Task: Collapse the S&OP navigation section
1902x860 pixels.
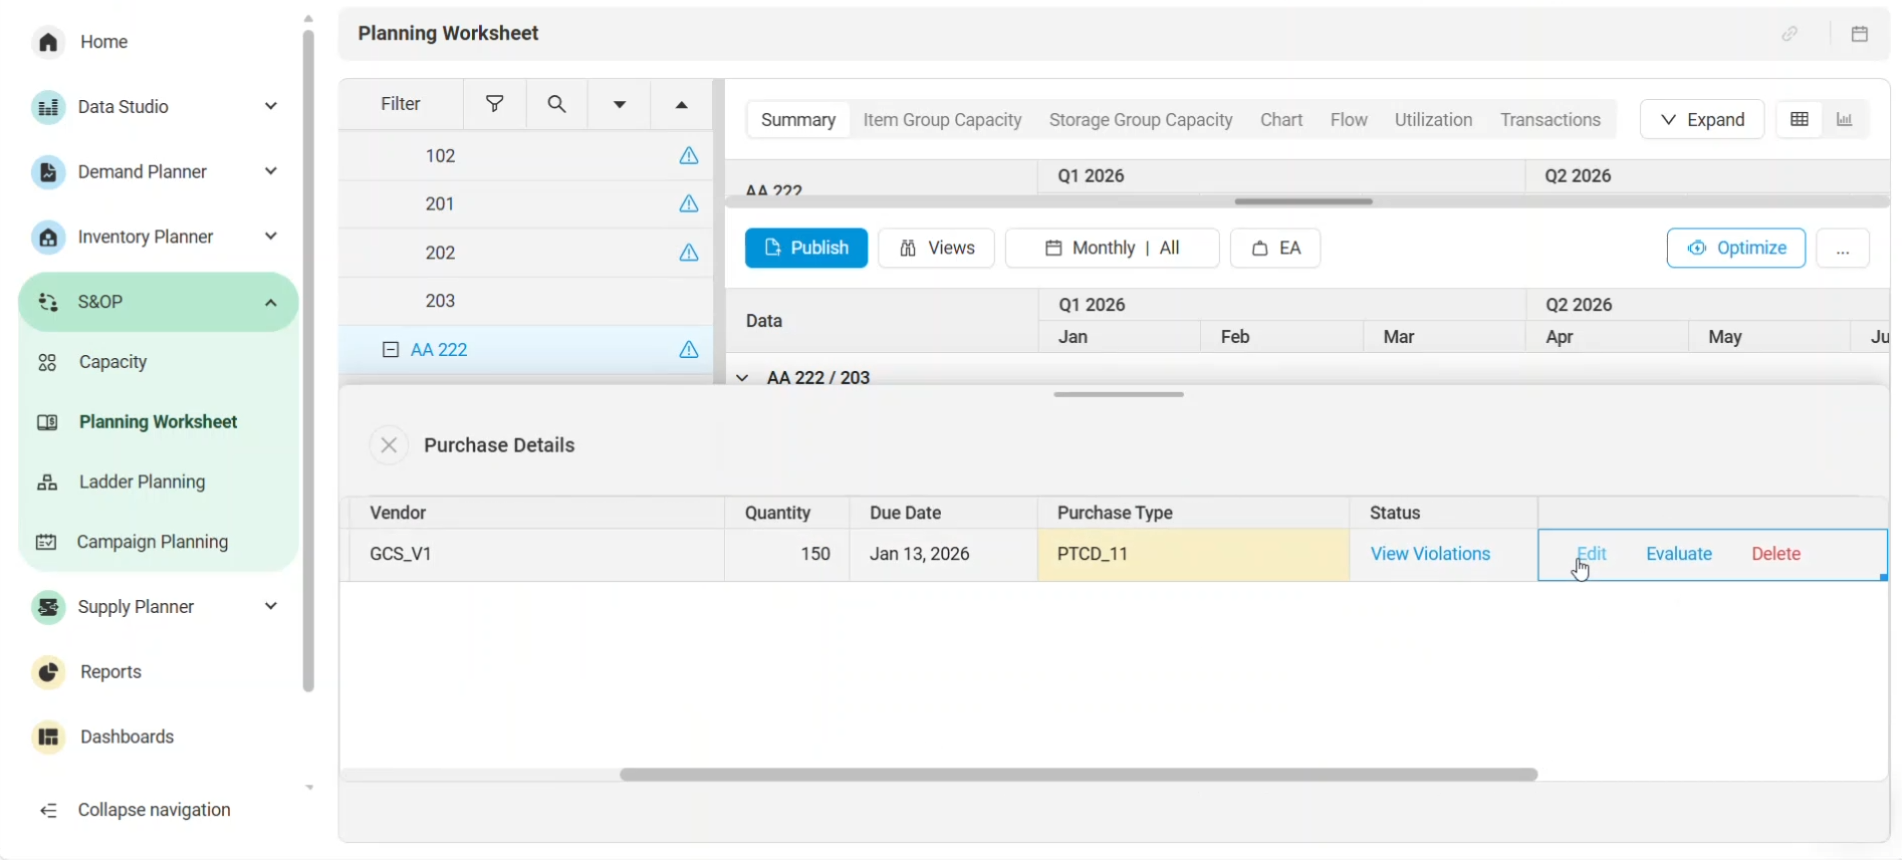Action: [271, 302]
